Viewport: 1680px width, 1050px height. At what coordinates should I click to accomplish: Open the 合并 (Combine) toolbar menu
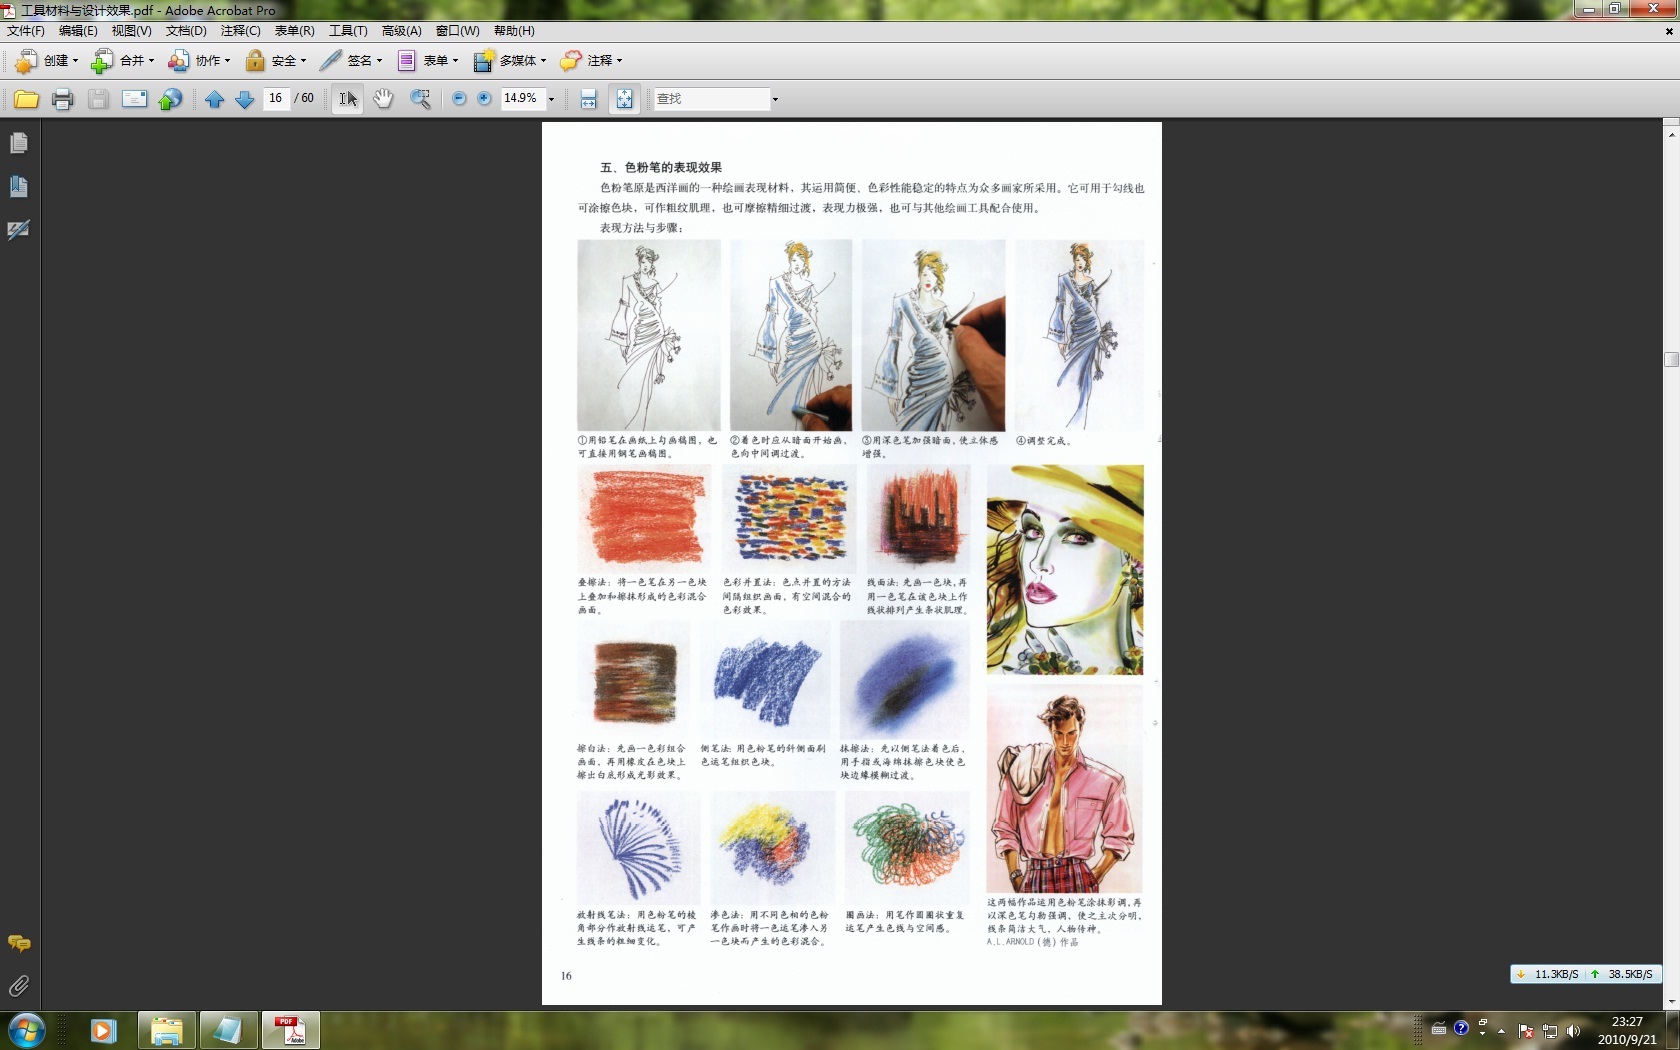click(122, 61)
